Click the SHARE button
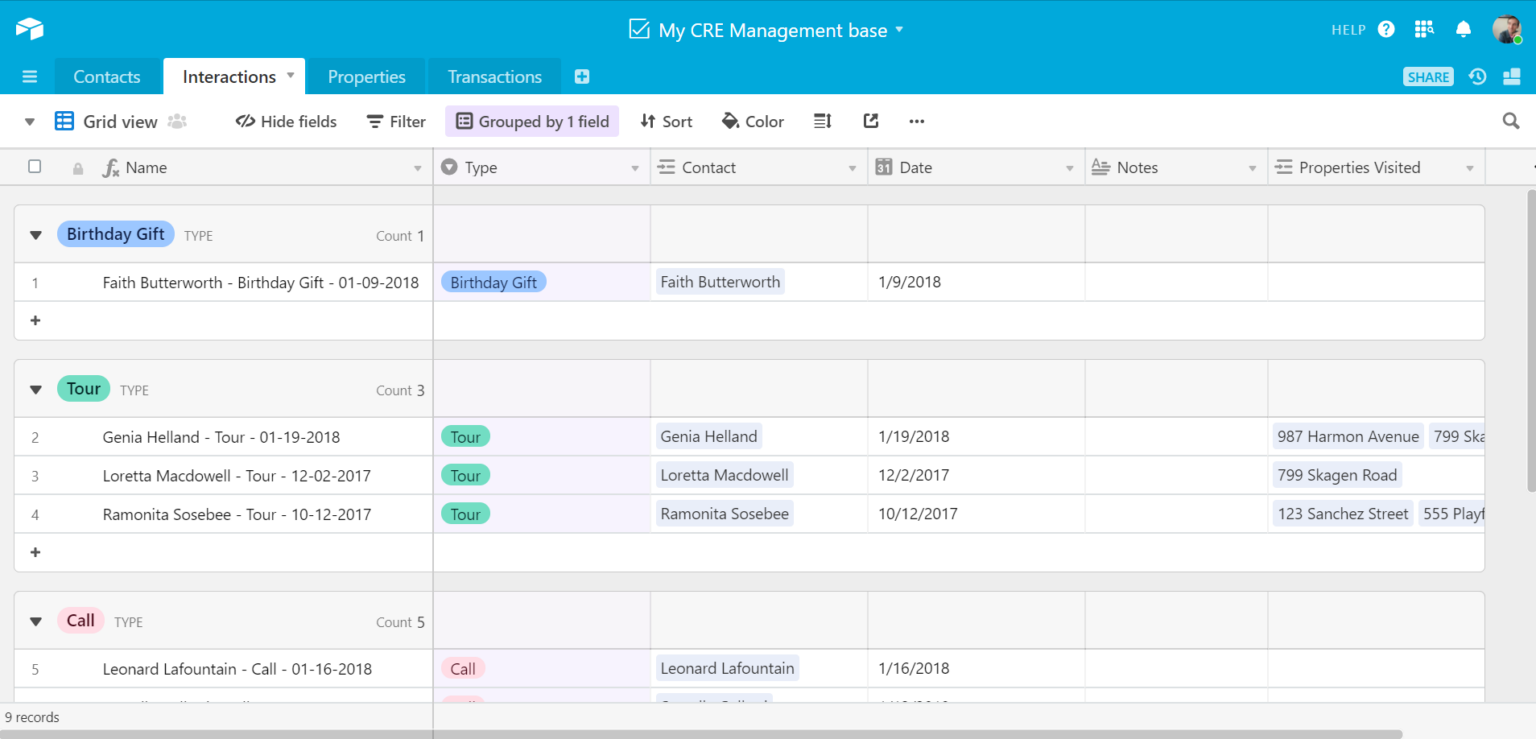Viewport: 1536px width, 739px height. 1428,76
